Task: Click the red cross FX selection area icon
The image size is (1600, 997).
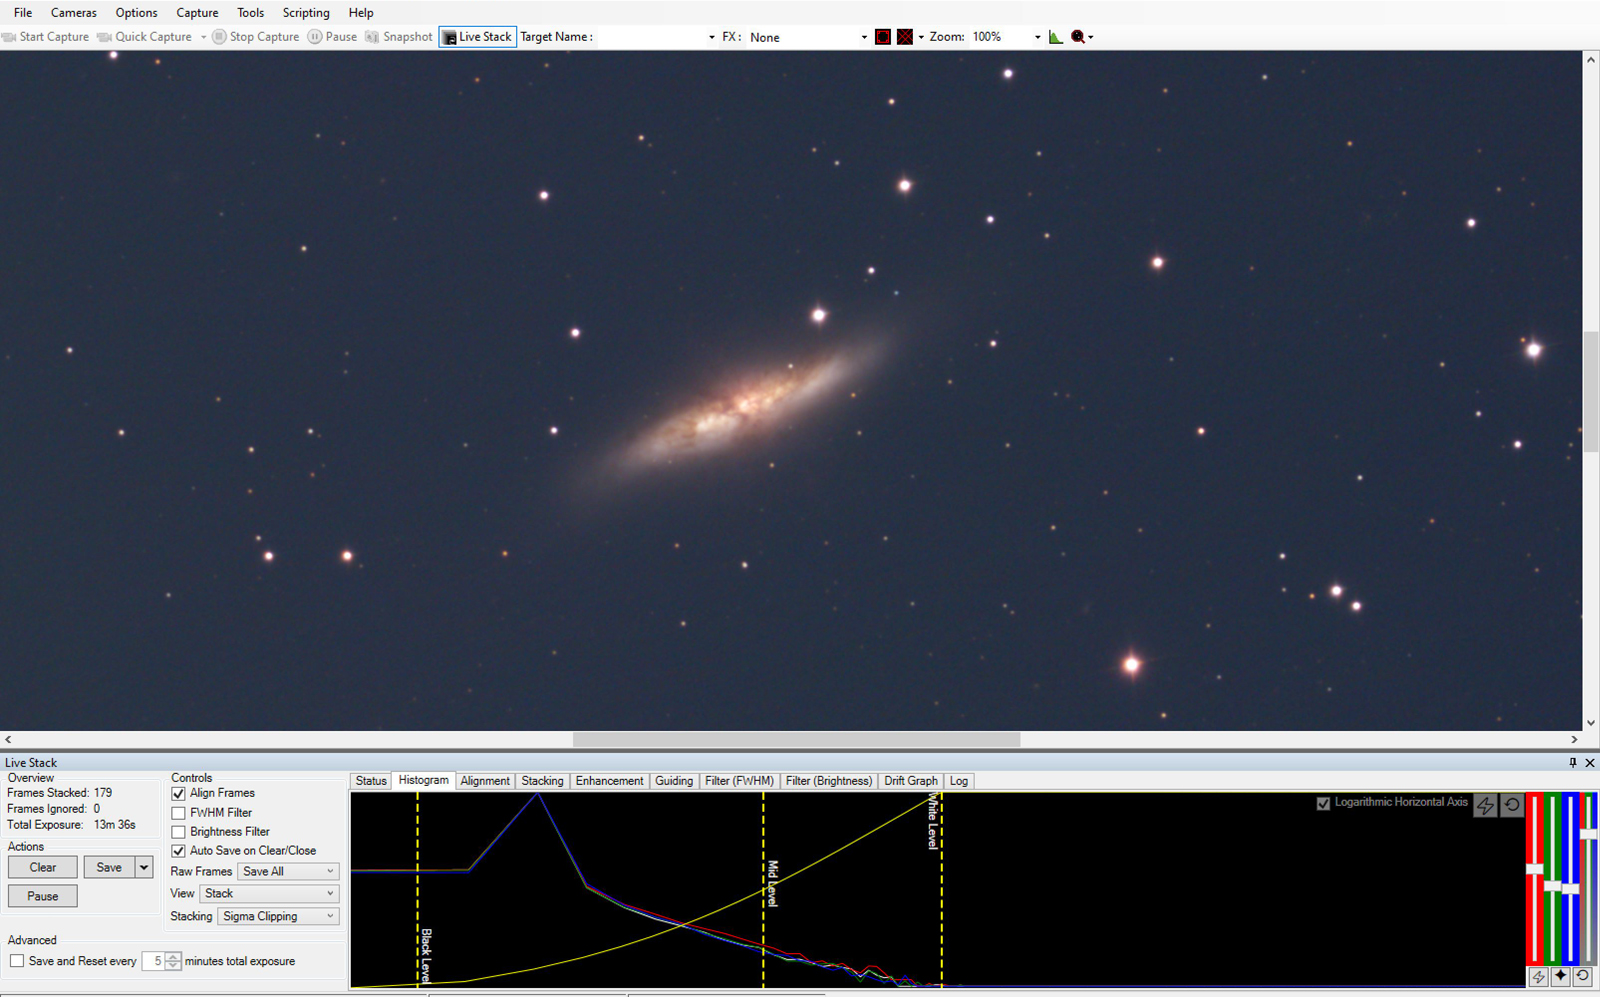Action: [x=905, y=37]
